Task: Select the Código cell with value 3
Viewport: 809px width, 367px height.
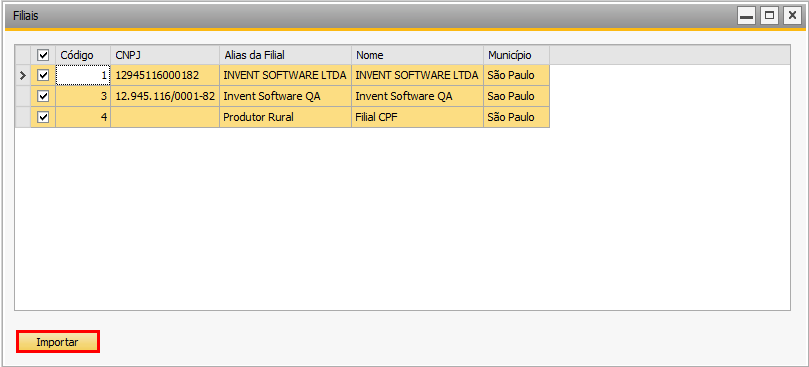Action: coord(83,96)
